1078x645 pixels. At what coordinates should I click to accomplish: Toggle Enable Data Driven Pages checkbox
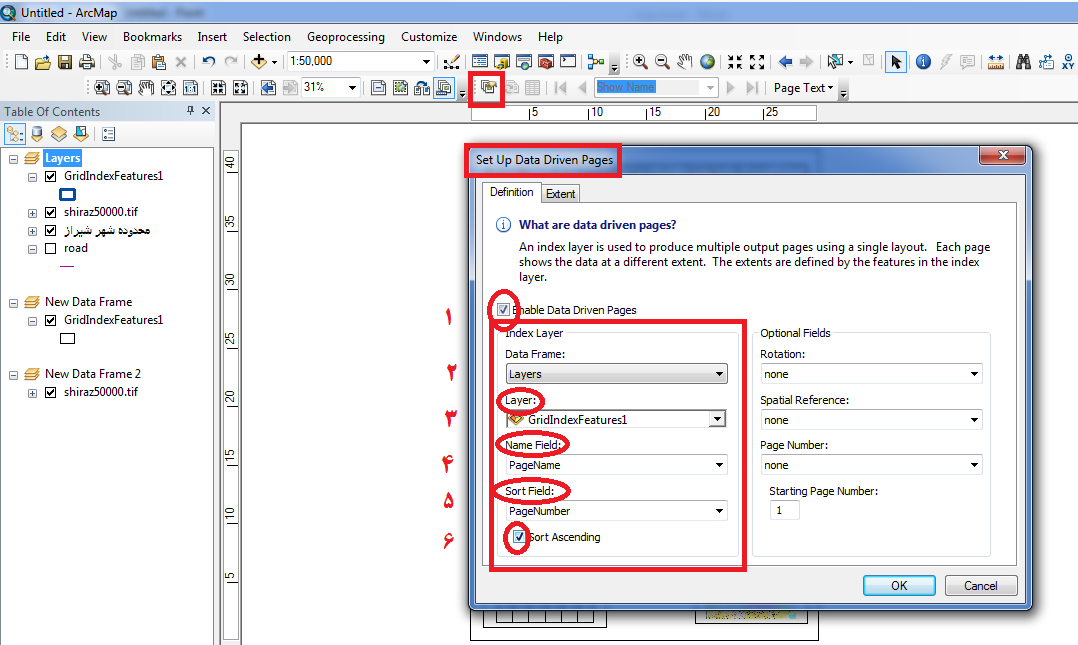point(503,309)
